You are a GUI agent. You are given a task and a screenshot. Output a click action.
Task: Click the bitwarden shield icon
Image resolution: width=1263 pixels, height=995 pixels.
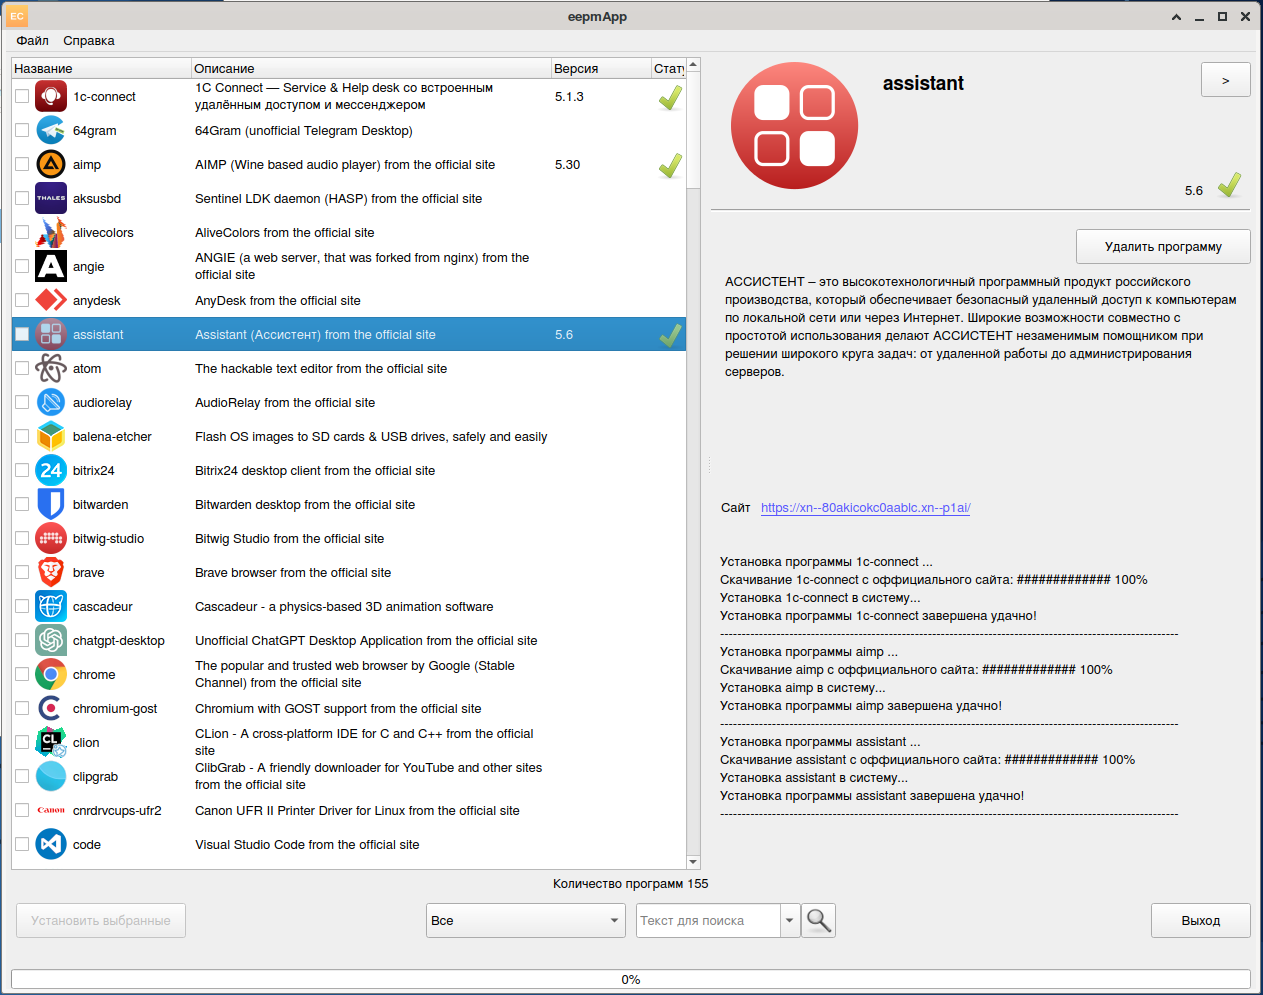[x=51, y=505]
